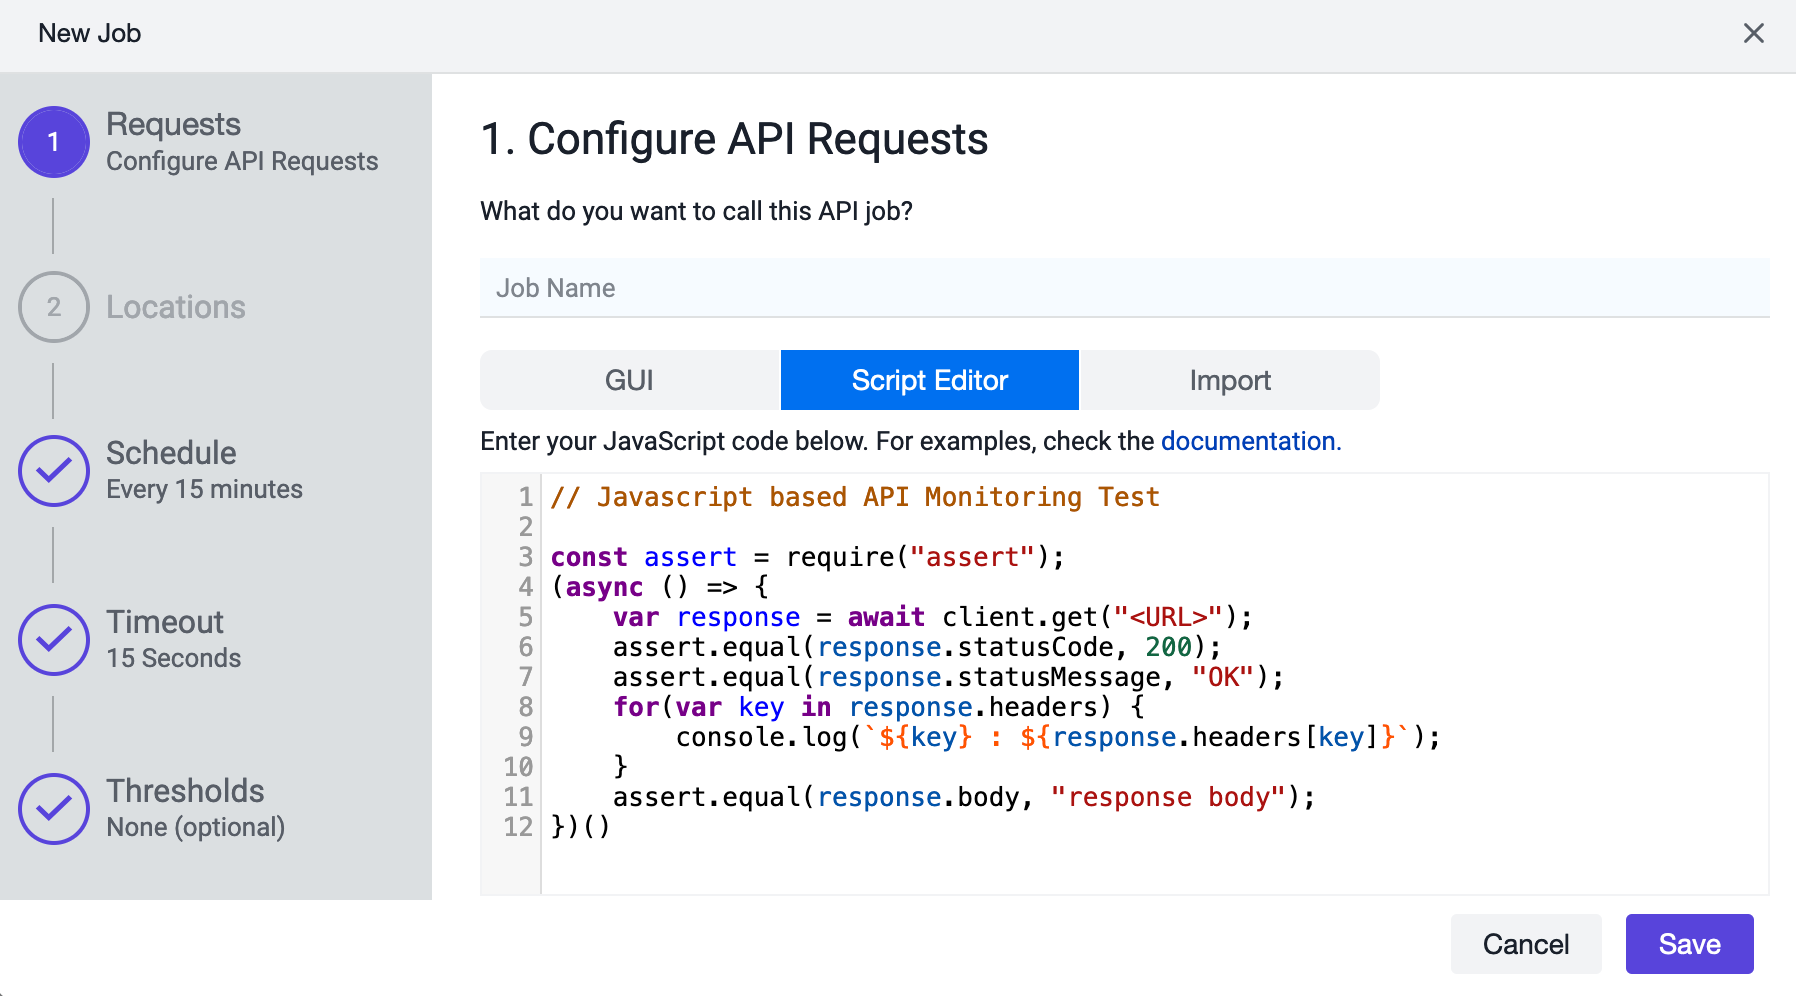This screenshot has width=1796, height=996.
Task: Click the client.get("<URL>") code line
Action: [x=932, y=617]
